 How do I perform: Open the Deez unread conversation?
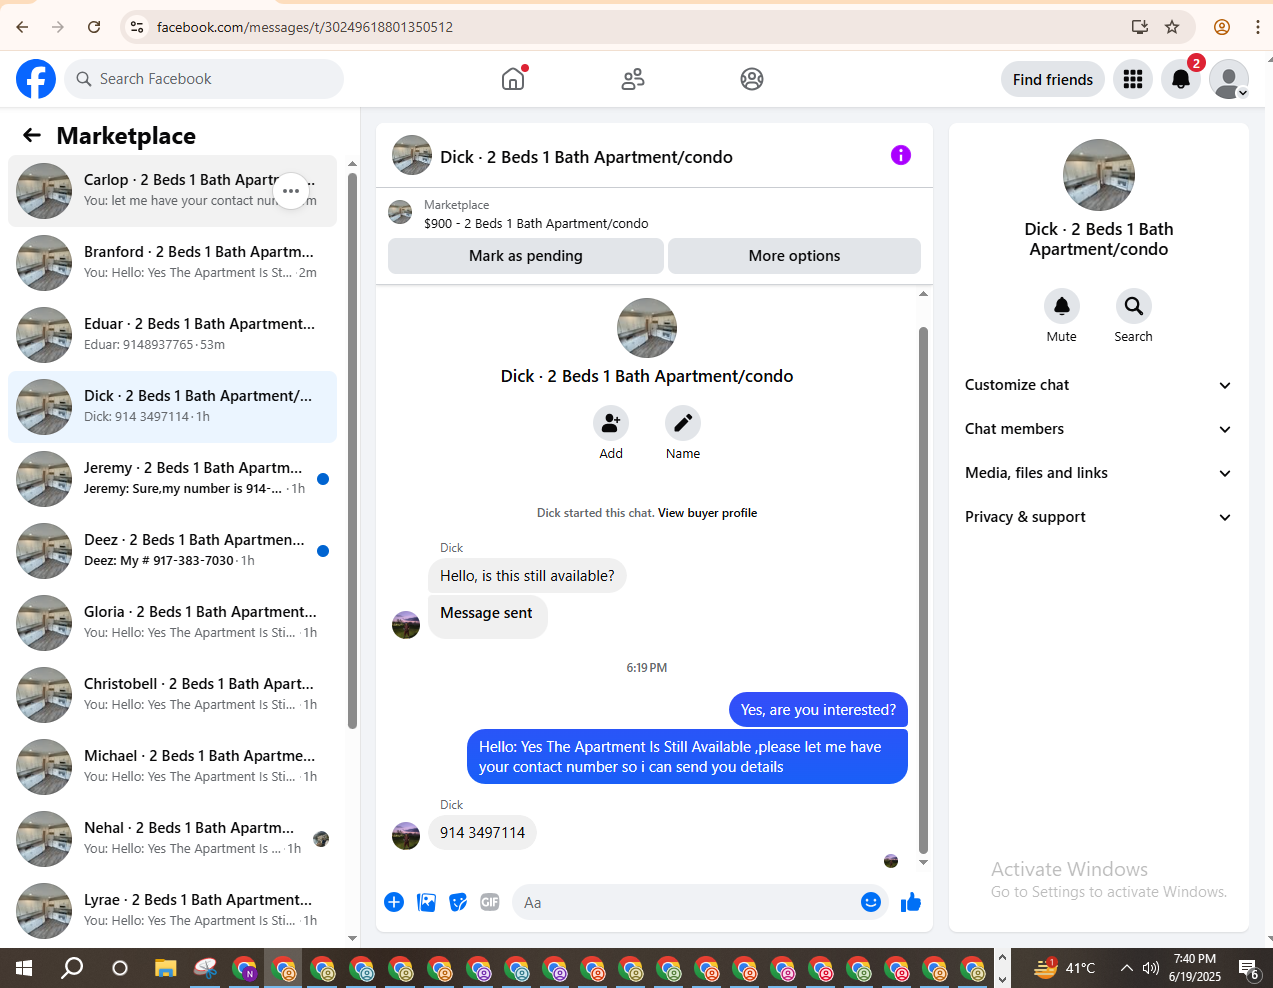172,551
